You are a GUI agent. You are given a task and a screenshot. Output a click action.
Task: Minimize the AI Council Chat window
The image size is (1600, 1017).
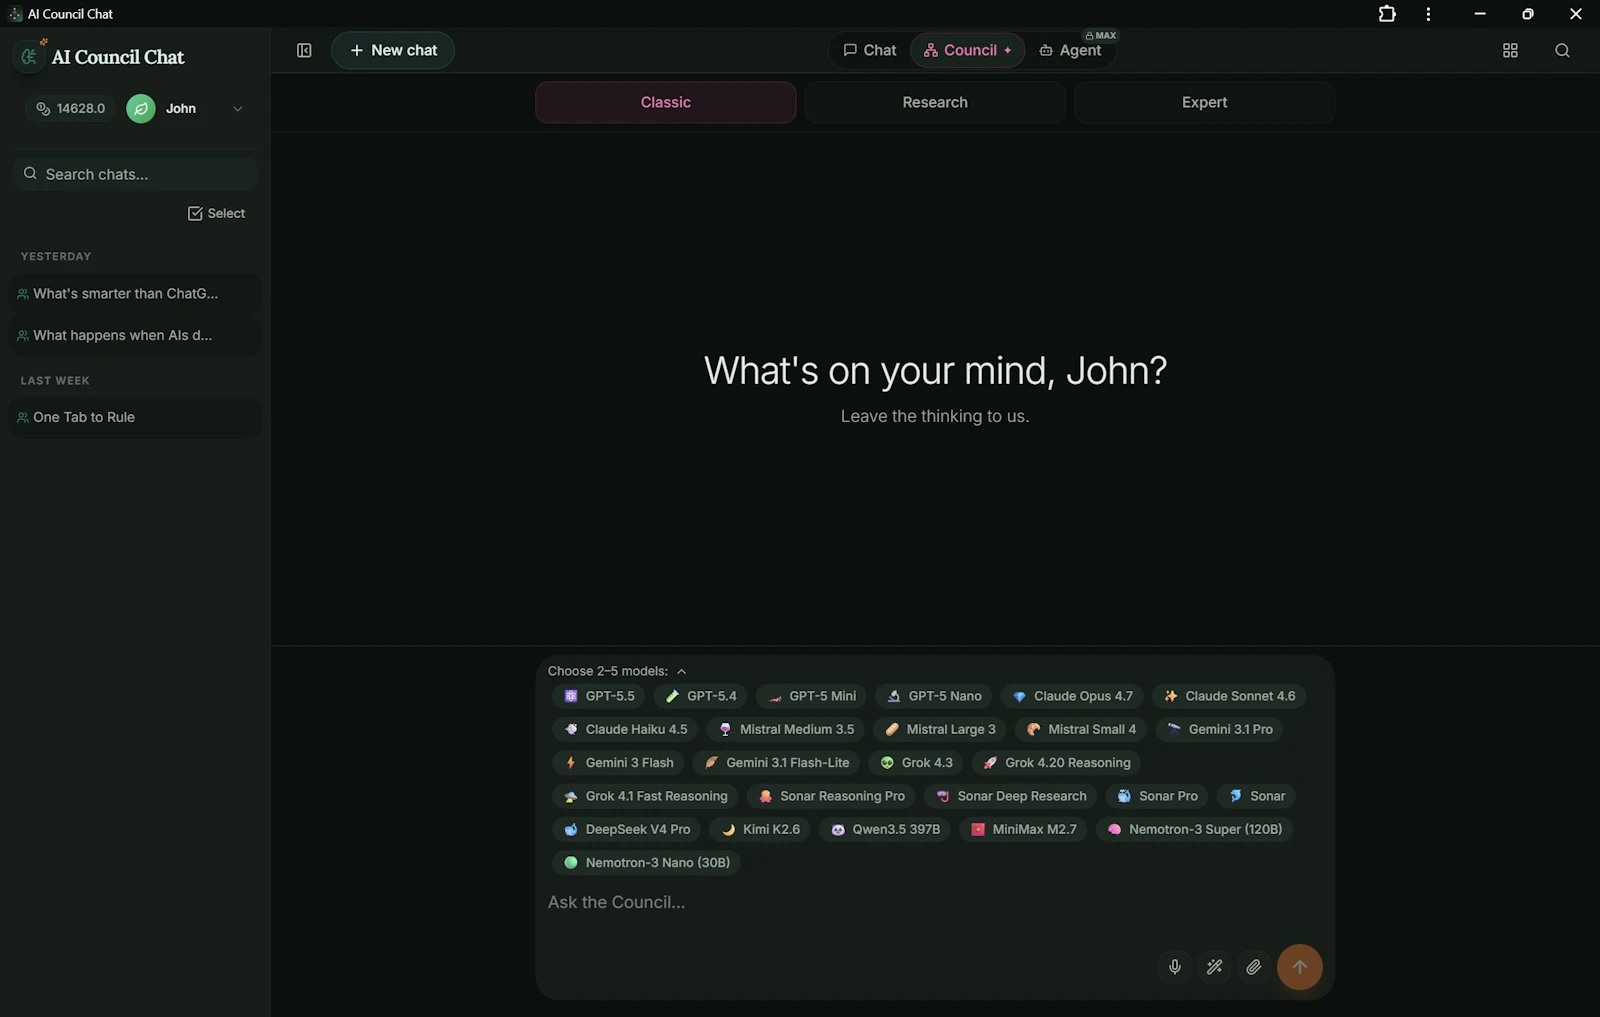click(1480, 14)
